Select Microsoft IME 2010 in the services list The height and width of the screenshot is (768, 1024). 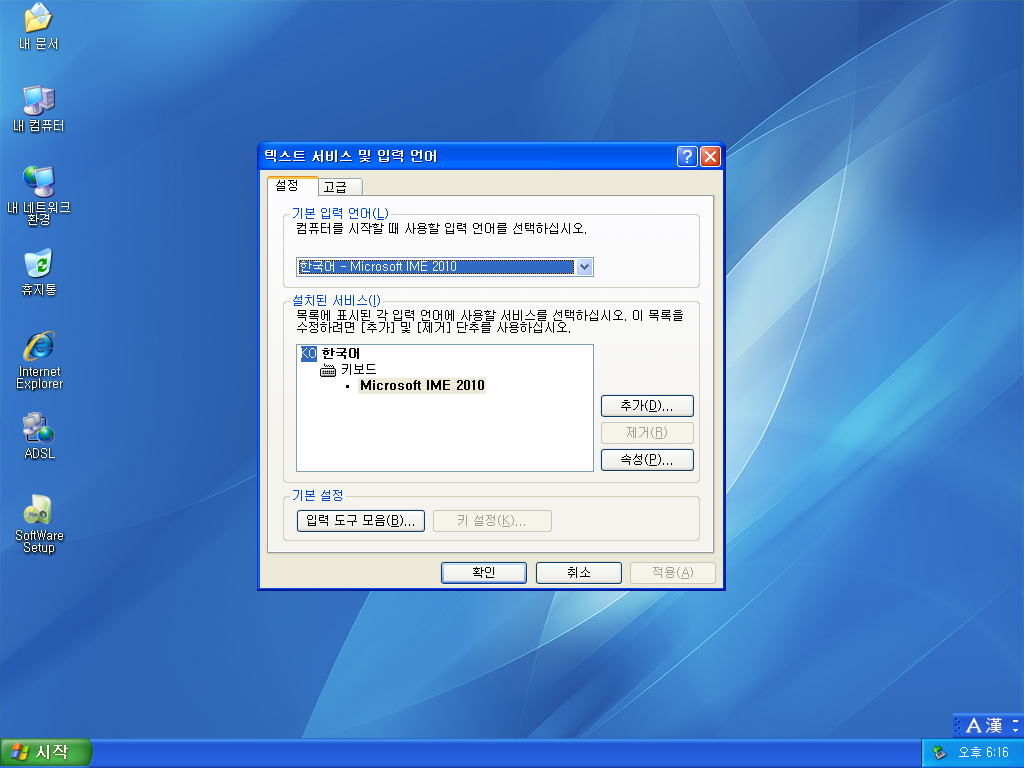(x=422, y=385)
